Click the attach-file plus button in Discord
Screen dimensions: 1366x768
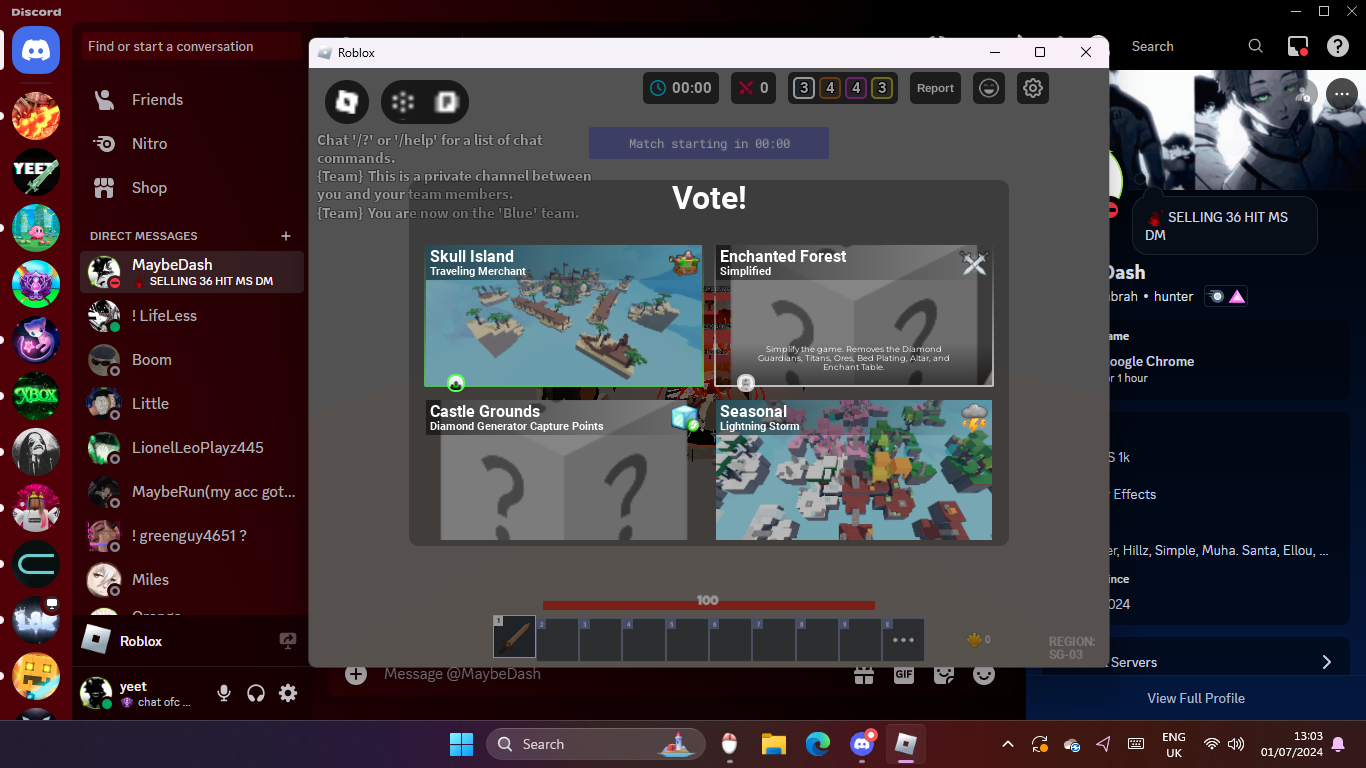(x=356, y=674)
